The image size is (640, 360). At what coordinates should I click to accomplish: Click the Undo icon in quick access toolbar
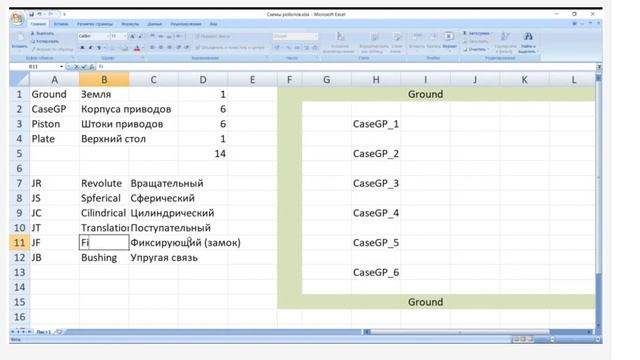[x=40, y=14]
